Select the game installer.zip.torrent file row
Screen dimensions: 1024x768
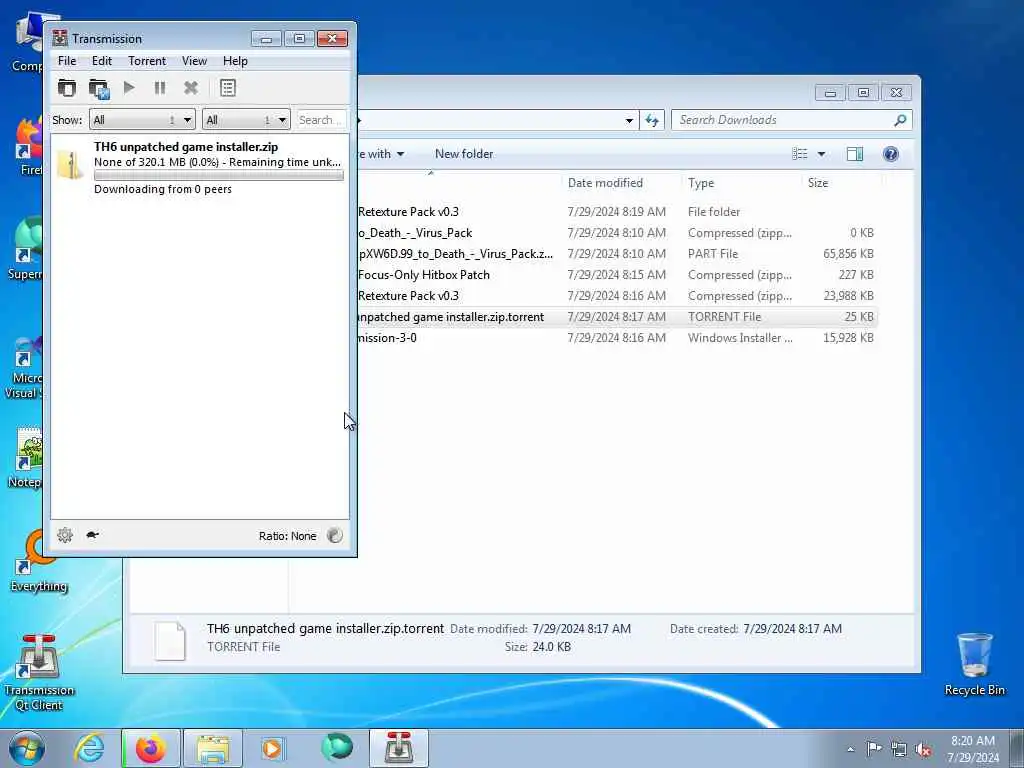[x=616, y=317]
